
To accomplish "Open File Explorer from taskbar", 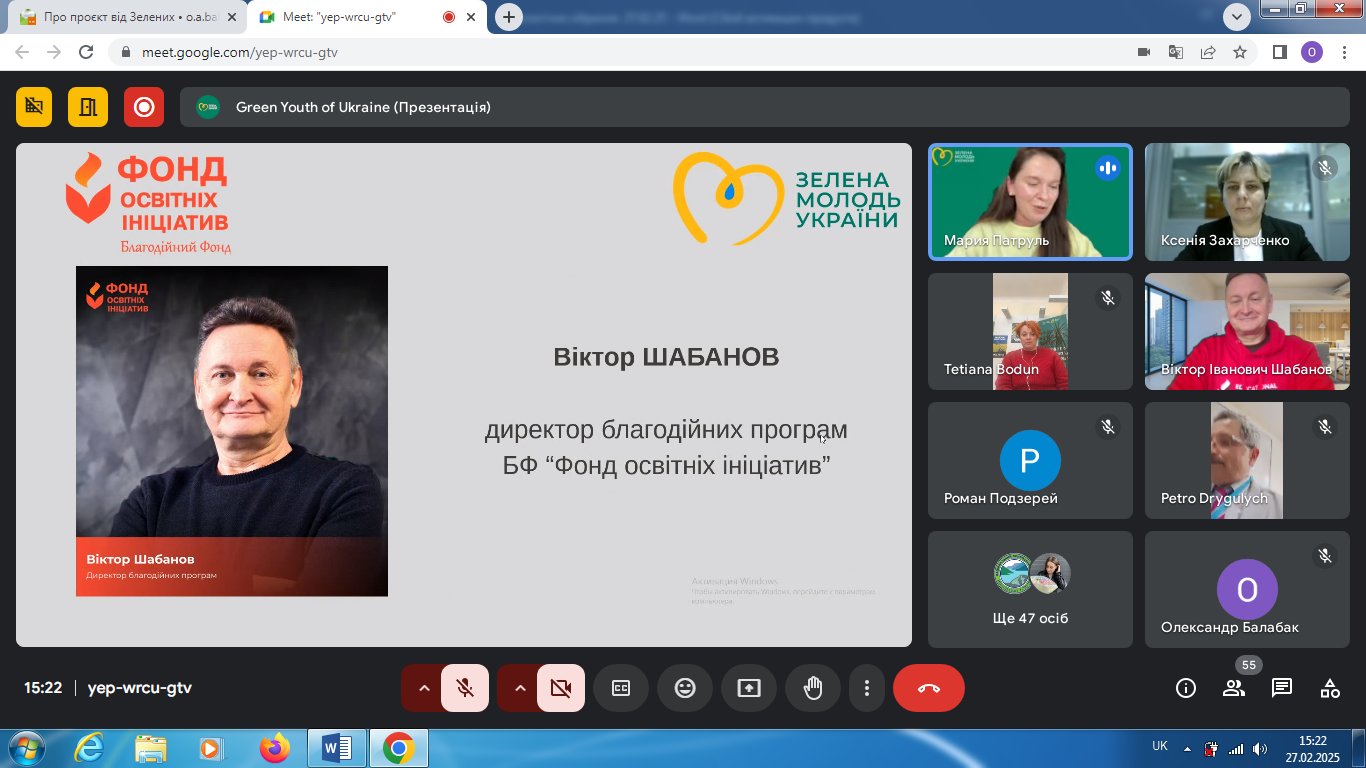I will 150,748.
